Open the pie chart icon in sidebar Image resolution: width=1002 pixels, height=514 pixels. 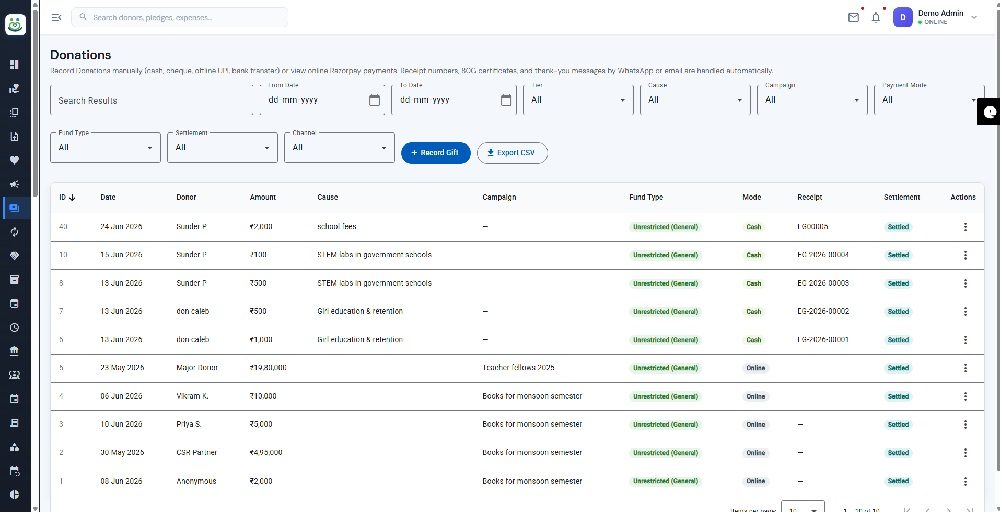[15, 495]
